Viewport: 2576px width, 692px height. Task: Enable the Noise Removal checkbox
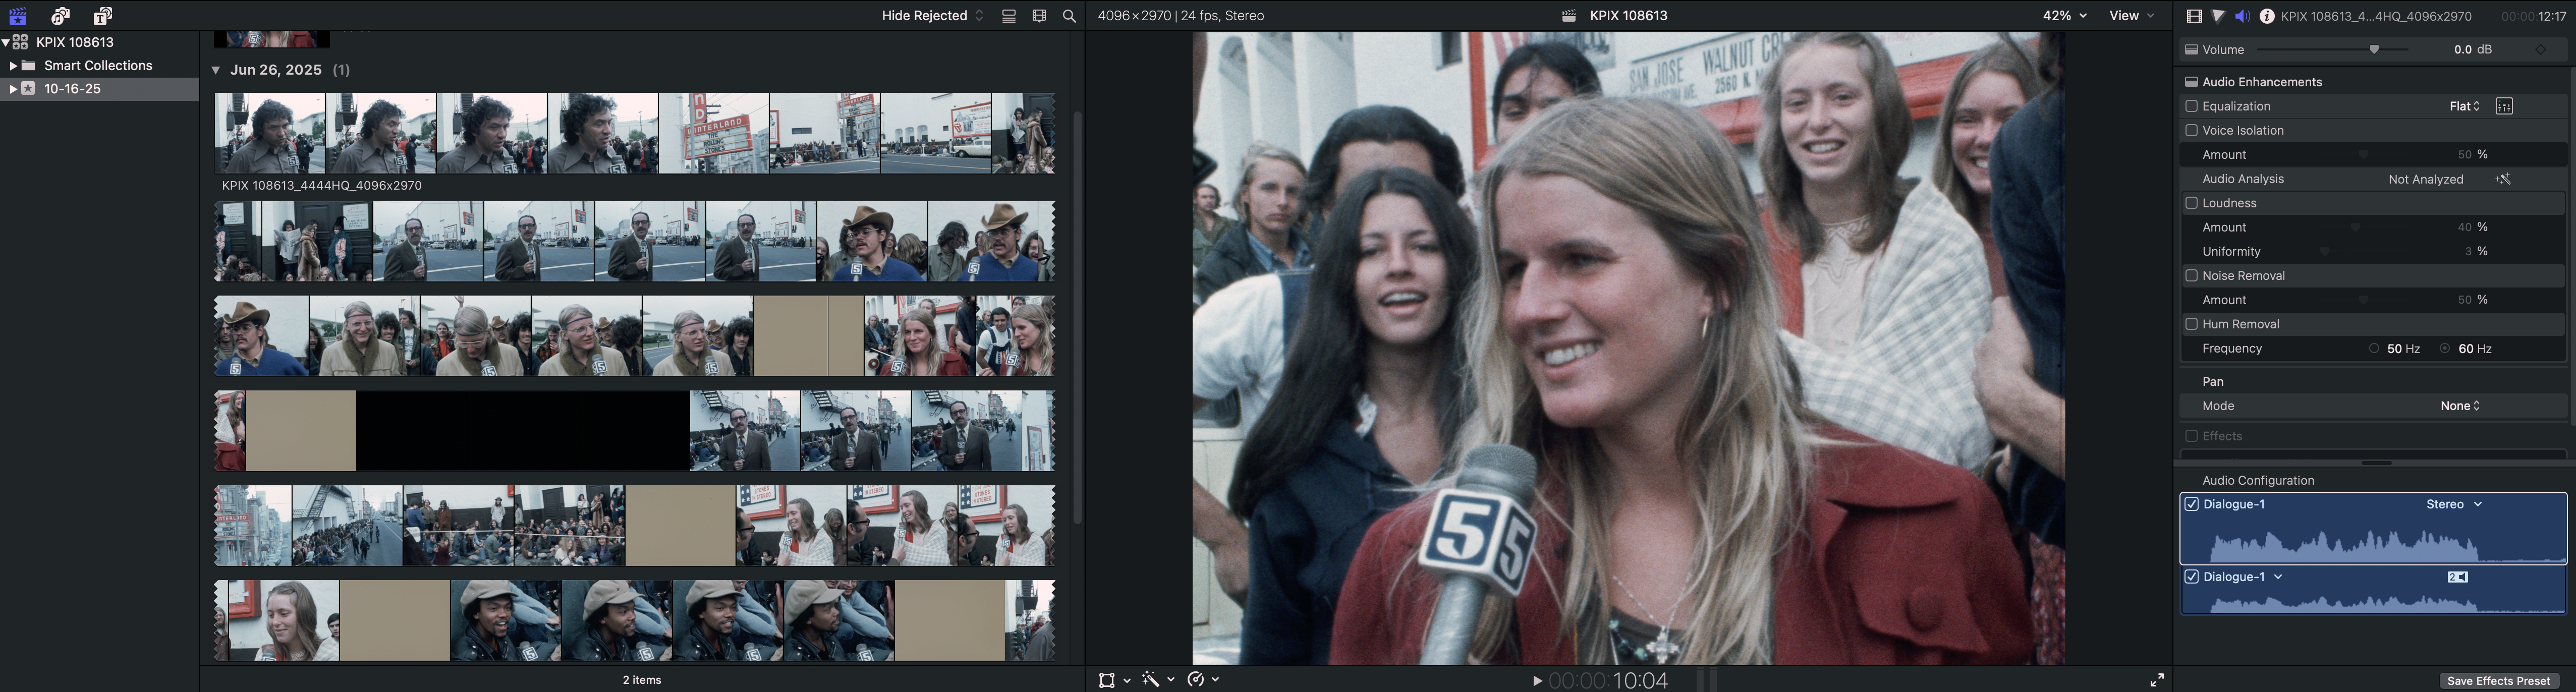2191,276
